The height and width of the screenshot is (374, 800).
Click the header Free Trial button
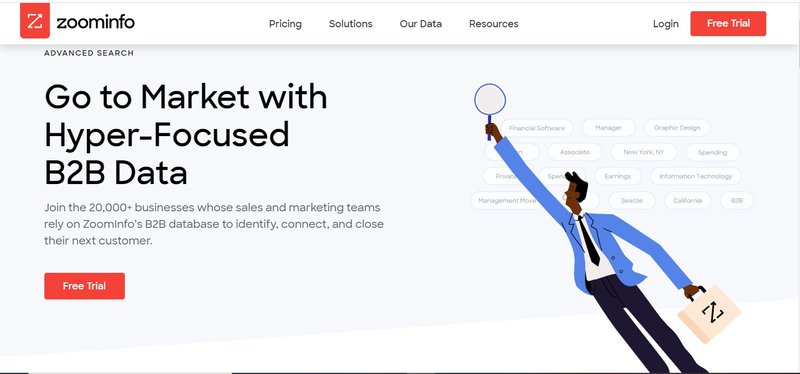728,23
